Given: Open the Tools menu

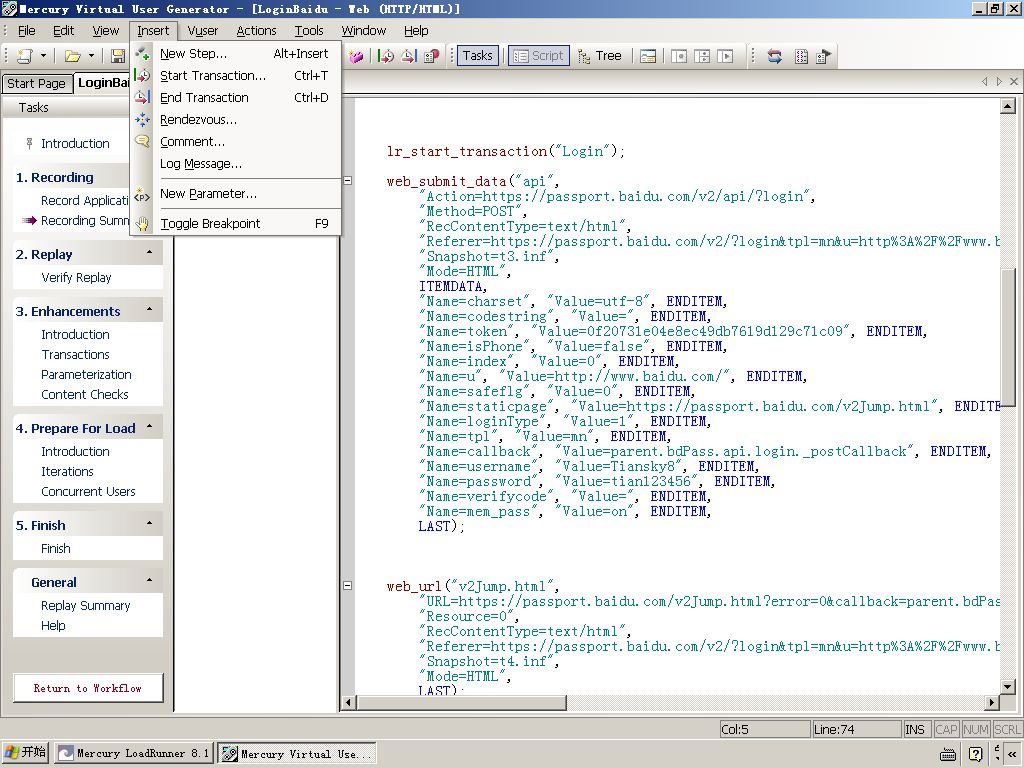Looking at the screenshot, I should [308, 31].
